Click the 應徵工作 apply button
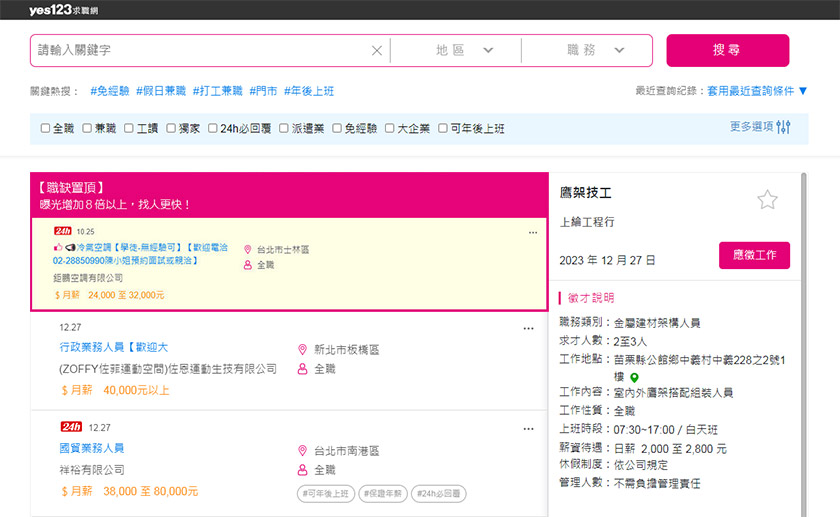 click(x=754, y=255)
